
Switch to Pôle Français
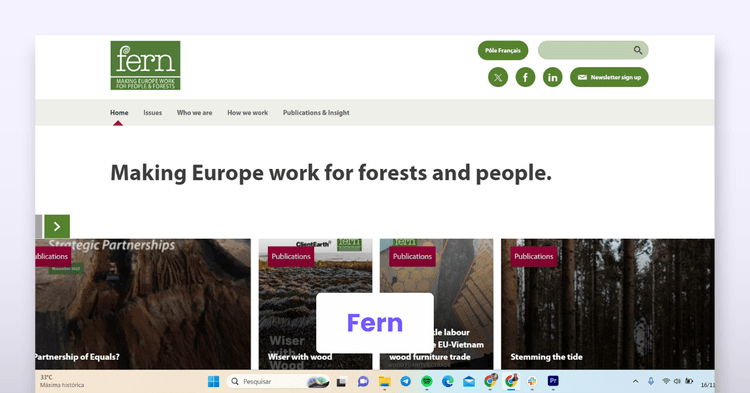pos(503,50)
